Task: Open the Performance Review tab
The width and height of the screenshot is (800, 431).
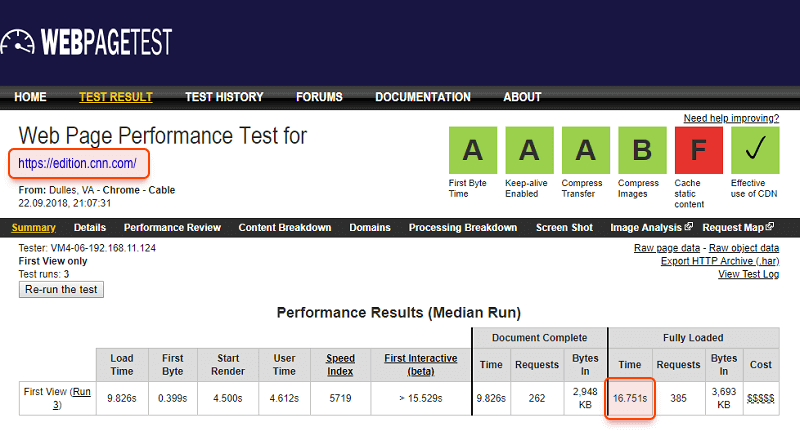Action: [172, 227]
